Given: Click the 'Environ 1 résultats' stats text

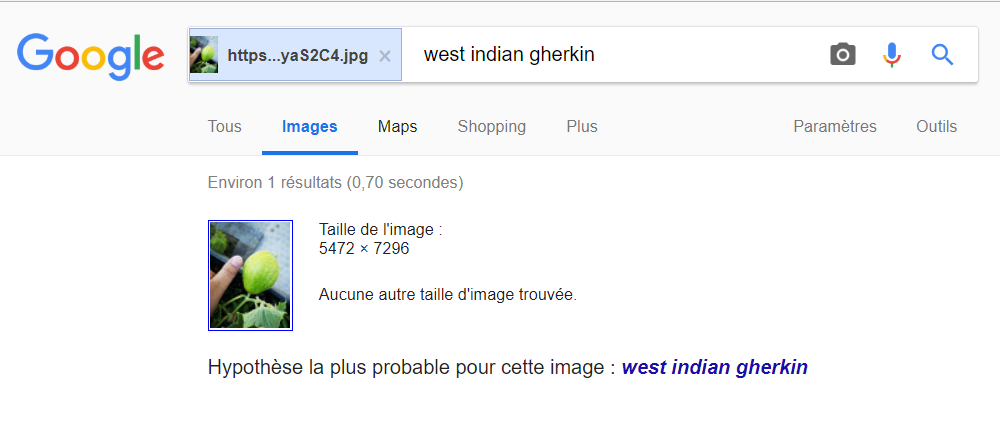Looking at the screenshot, I should pyautogui.click(x=335, y=183).
